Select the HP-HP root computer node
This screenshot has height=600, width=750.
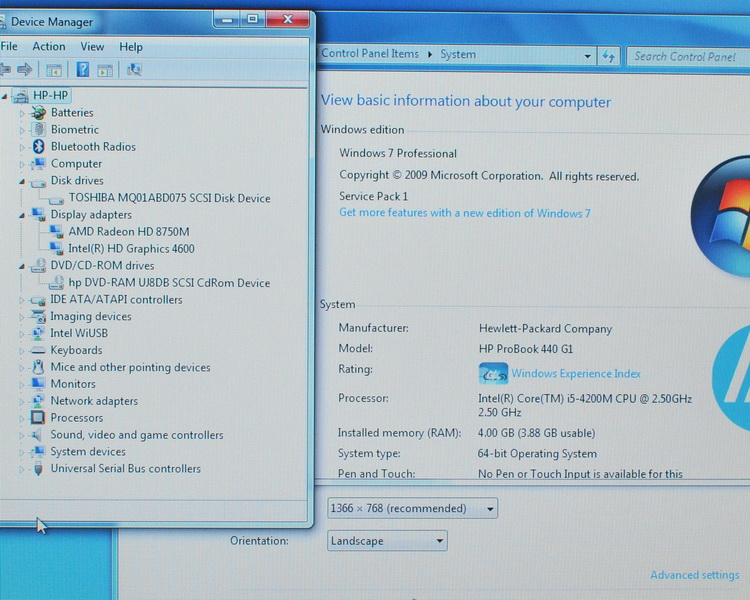[x=50, y=95]
